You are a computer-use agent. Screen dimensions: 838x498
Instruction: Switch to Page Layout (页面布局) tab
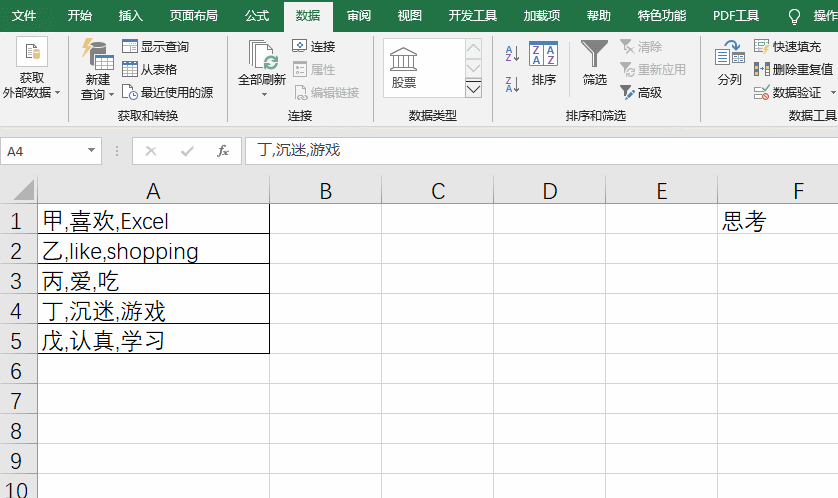193,15
